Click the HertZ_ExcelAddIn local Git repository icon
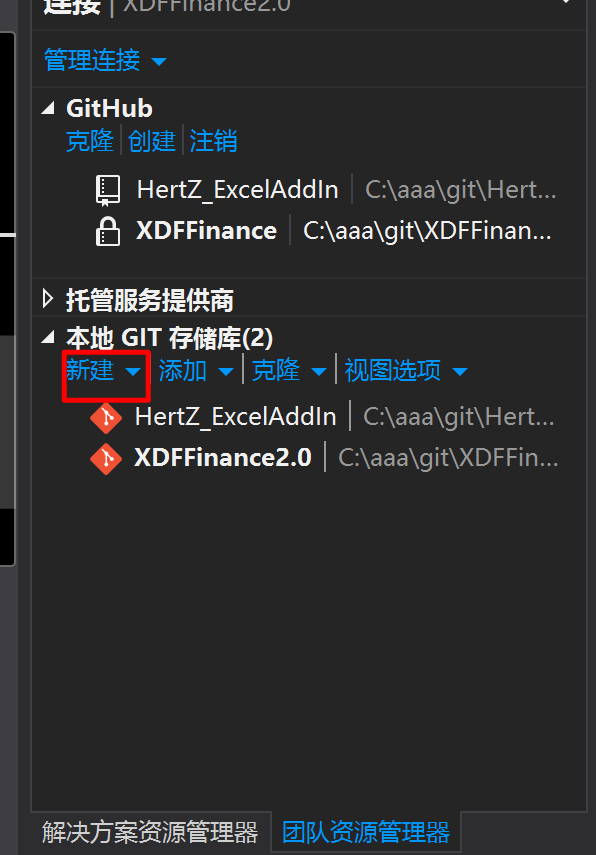Image resolution: width=596 pixels, height=855 pixels. tap(106, 418)
